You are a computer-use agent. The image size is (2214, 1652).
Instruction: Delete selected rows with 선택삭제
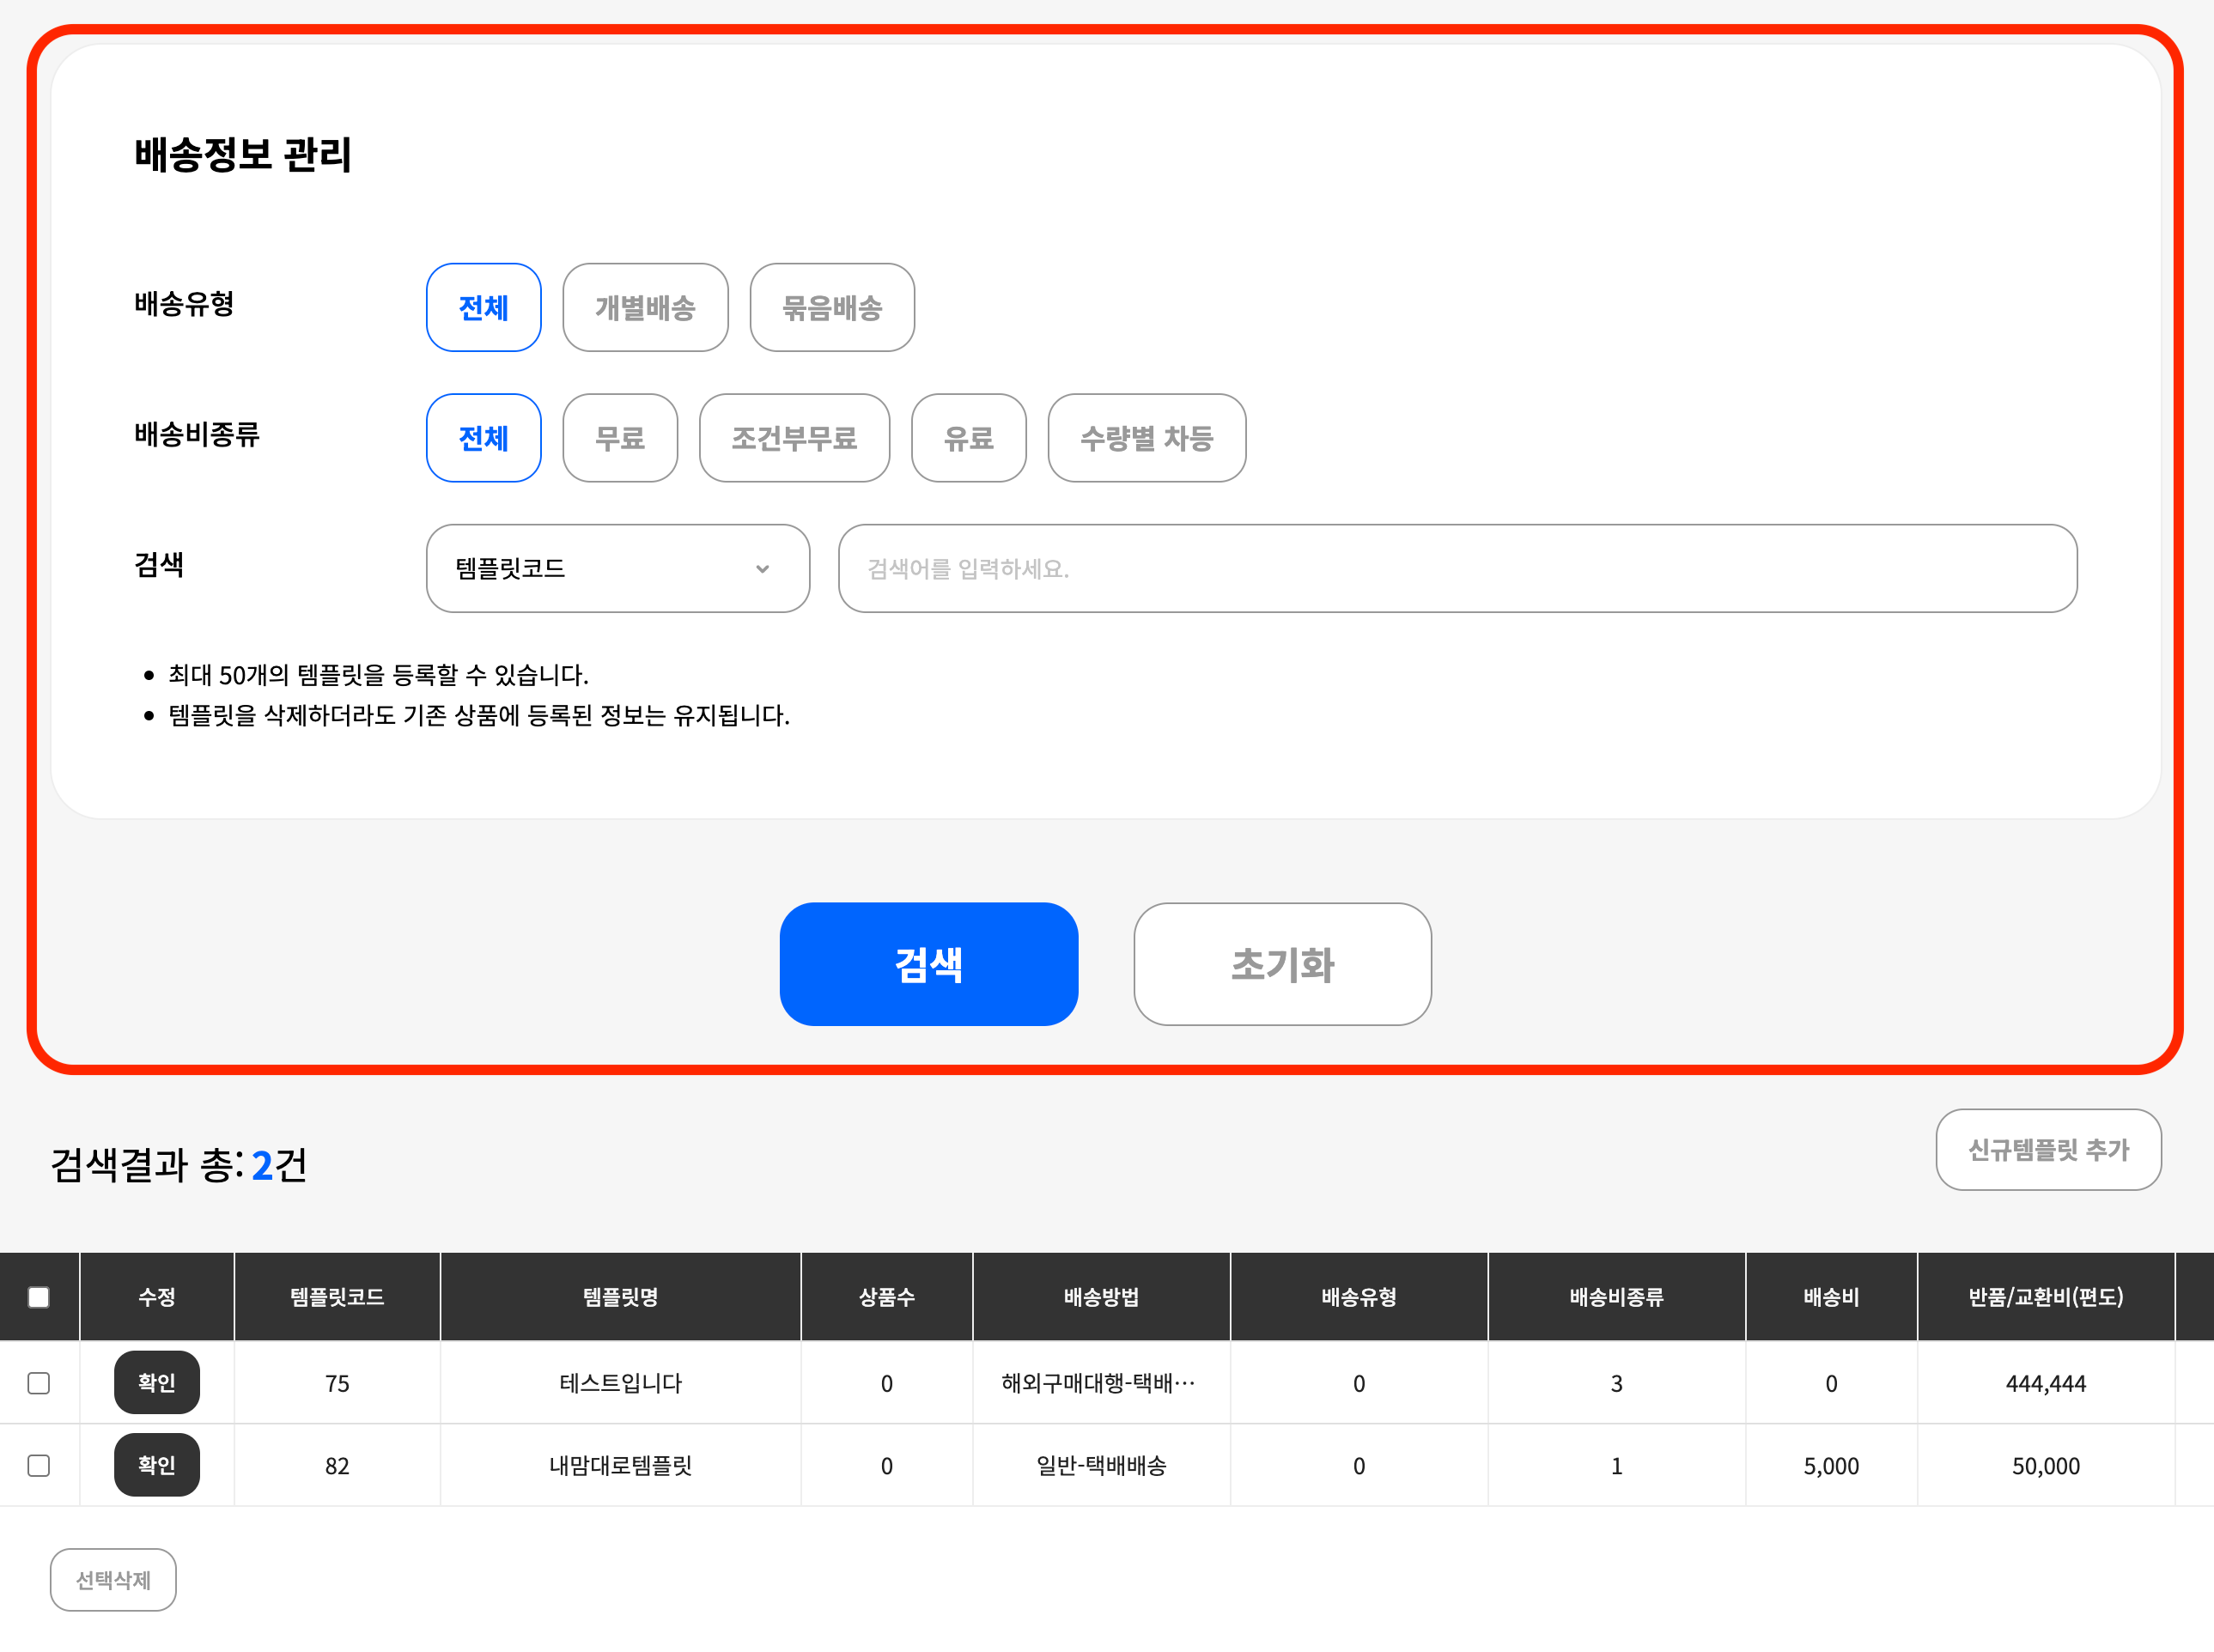coord(113,1579)
